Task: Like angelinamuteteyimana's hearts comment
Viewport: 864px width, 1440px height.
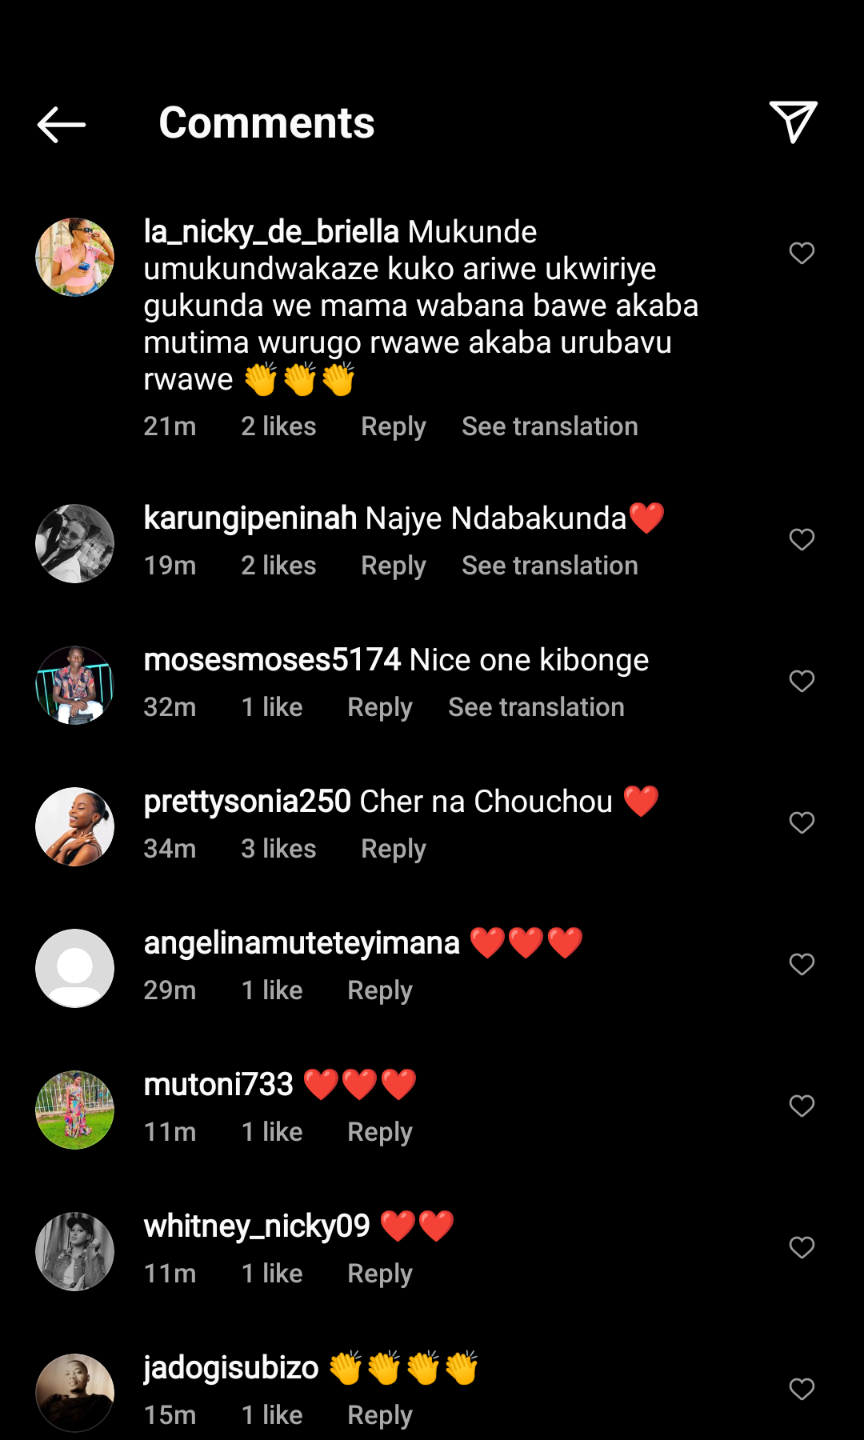Action: click(x=802, y=964)
